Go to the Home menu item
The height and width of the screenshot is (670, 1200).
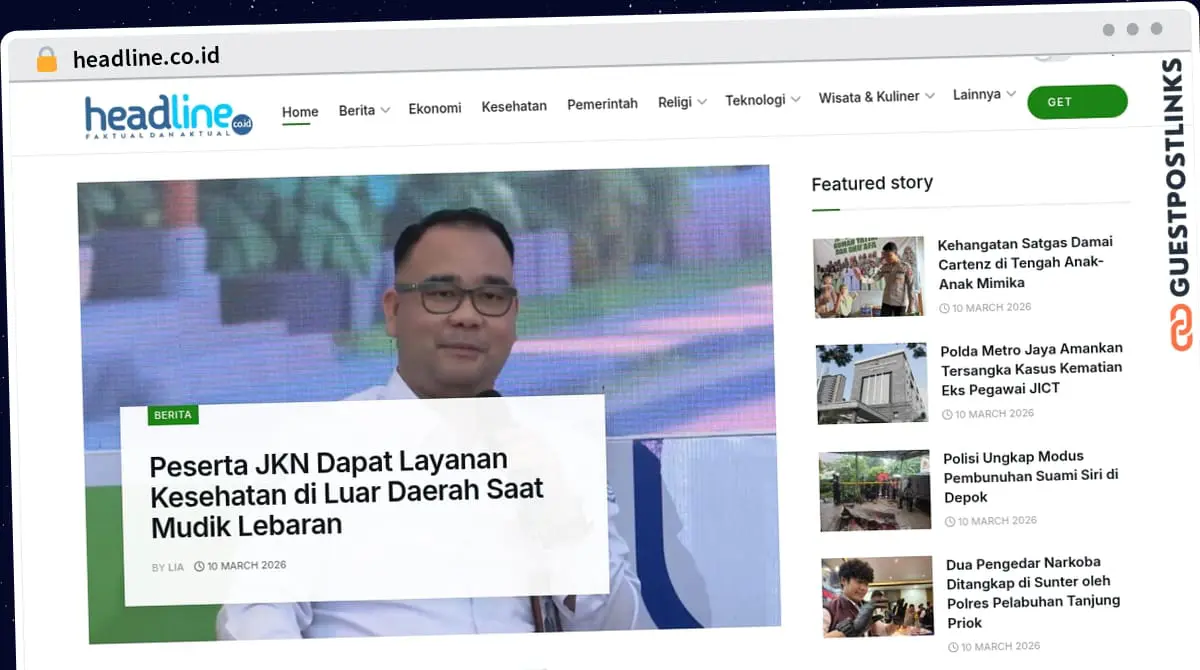[300, 112]
